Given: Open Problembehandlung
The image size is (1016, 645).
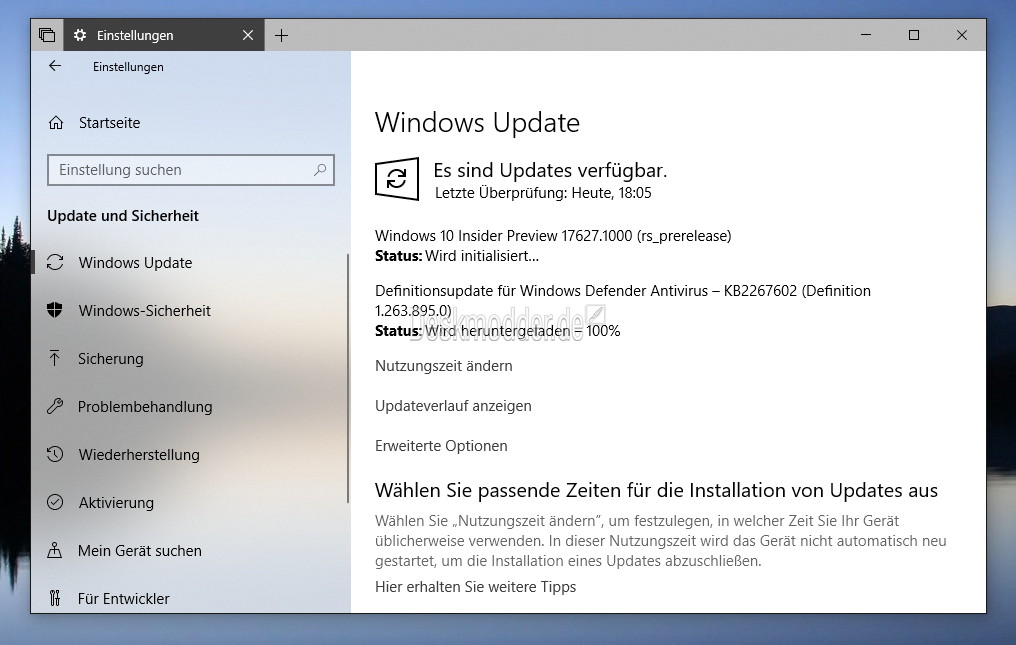Looking at the screenshot, I should click(x=145, y=406).
